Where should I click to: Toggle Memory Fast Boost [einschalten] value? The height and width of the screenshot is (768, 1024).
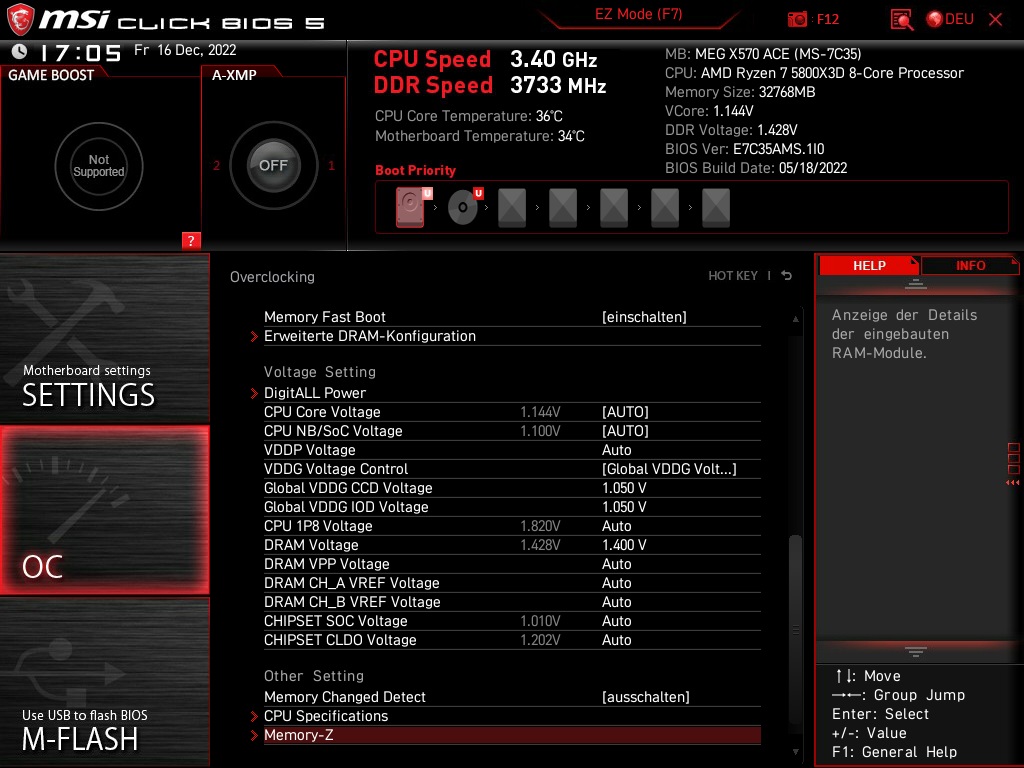[x=644, y=317]
